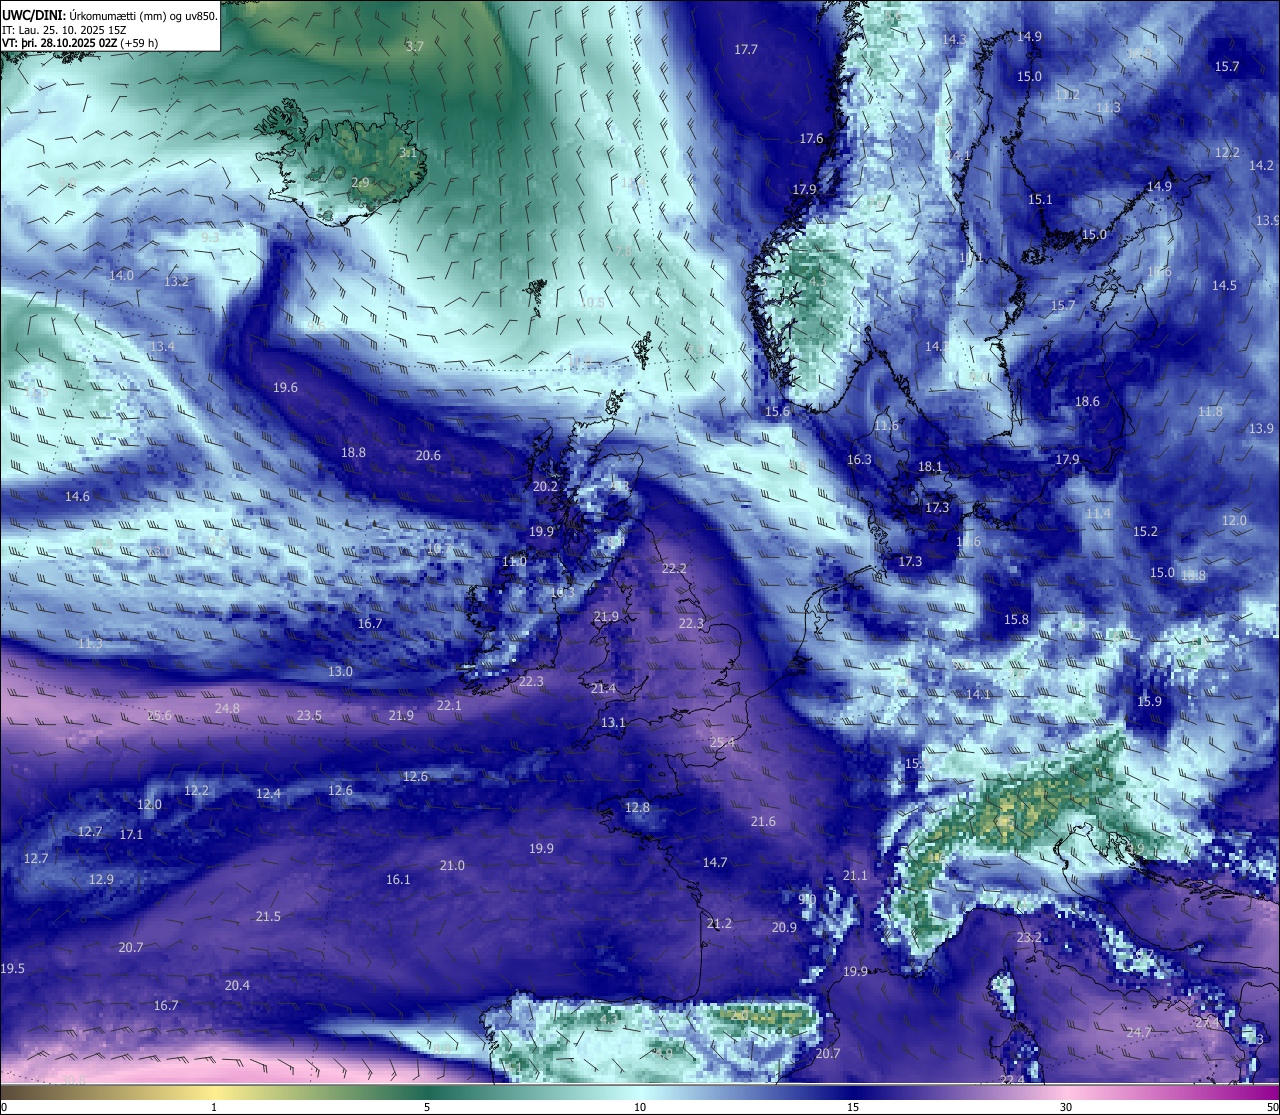Image resolution: width=1280 pixels, height=1115 pixels.
Task: Click the 17.7 value near the top
Action: (746, 49)
